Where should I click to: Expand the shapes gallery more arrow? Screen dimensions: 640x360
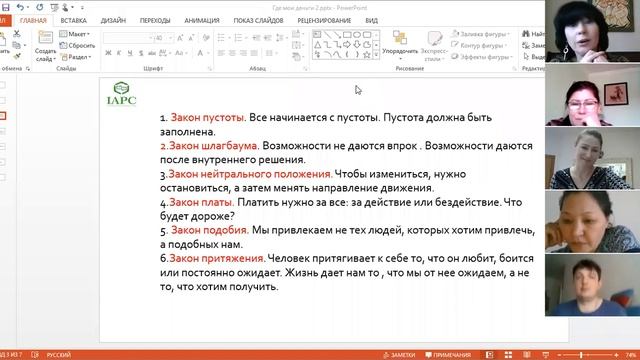376,55
